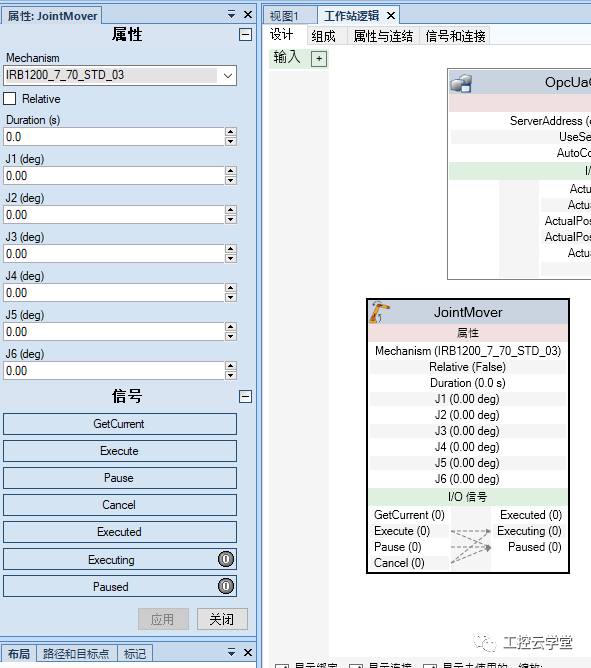The image size is (591, 668).
Task: Decrease J3 angle with down arrow
Action: [x=231, y=259]
